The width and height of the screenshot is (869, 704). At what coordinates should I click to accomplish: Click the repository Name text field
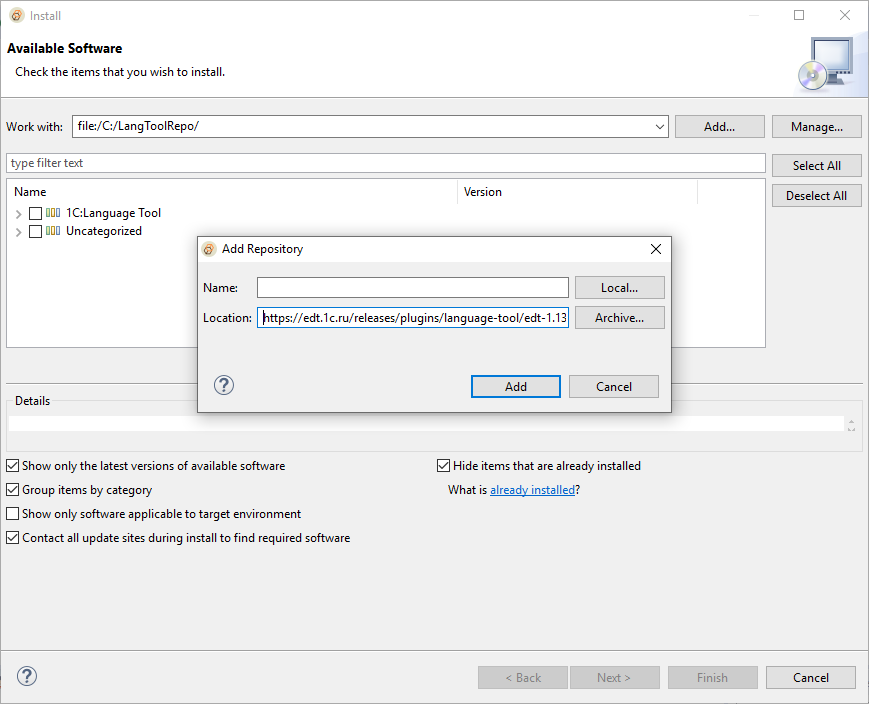click(x=412, y=288)
